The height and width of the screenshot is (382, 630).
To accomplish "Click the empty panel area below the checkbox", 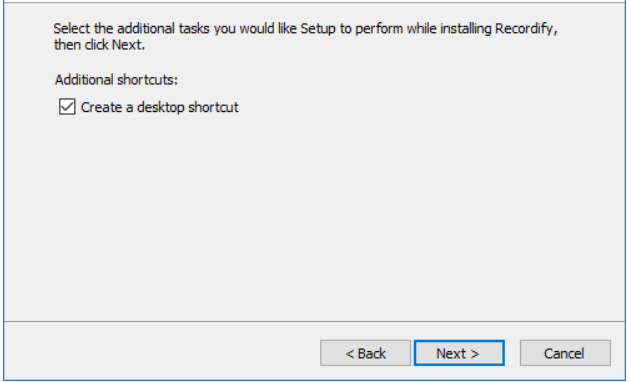I will [x=313, y=217].
